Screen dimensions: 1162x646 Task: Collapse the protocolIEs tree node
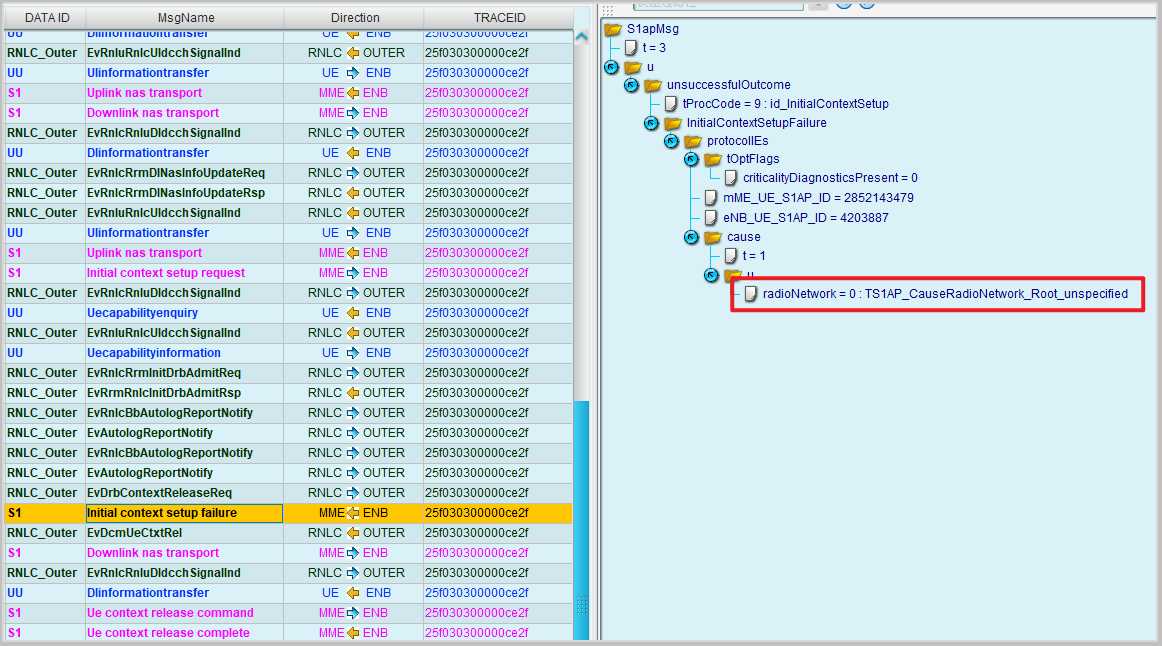[671, 141]
